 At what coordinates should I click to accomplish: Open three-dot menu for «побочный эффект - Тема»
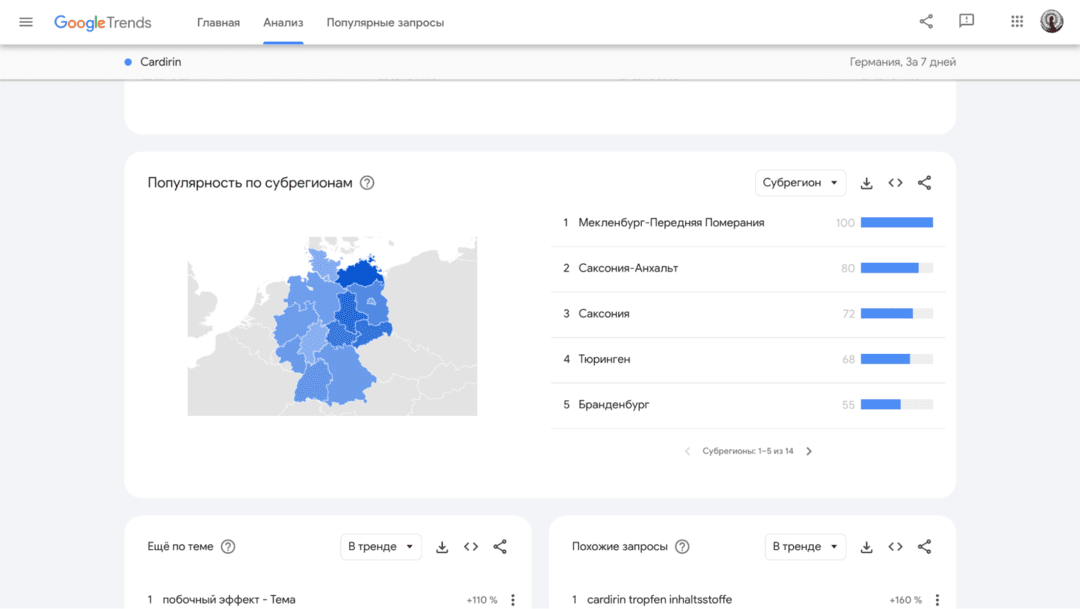[x=513, y=600]
